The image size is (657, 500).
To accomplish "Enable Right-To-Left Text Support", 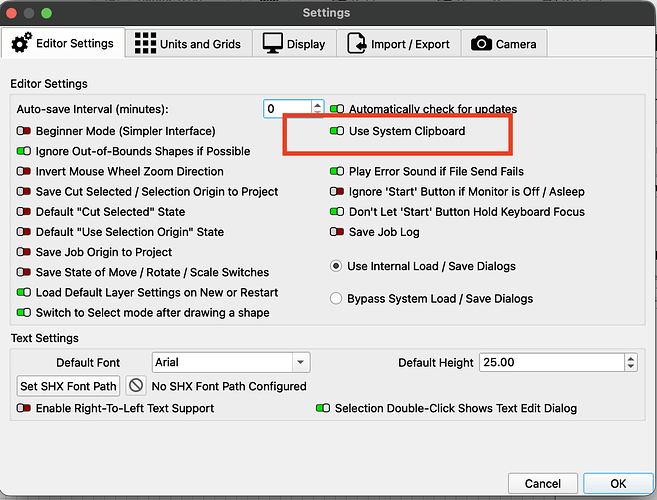I will pyautogui.click(x=23, y=408).
